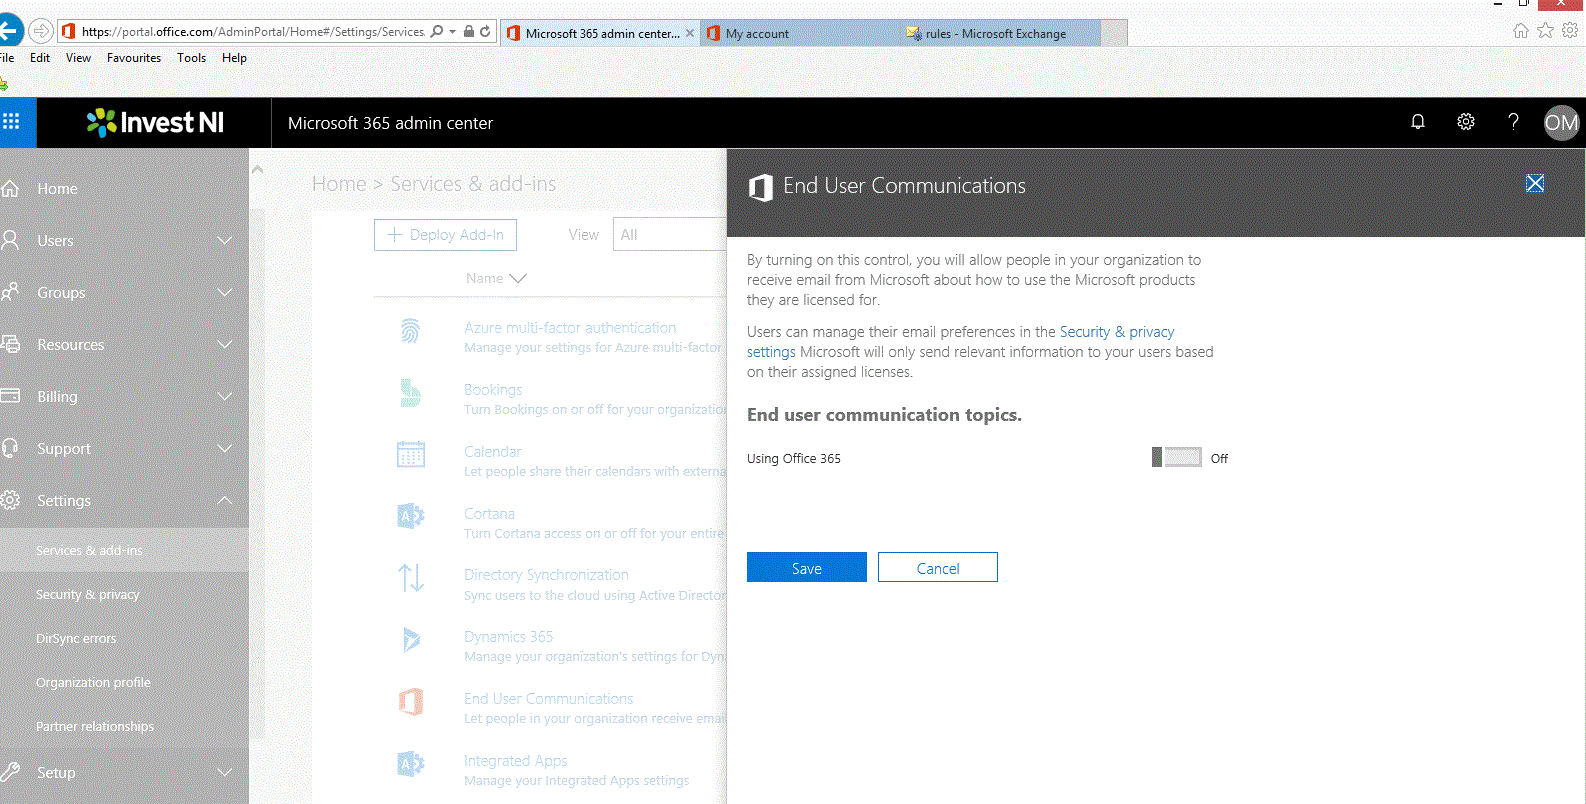The height and width of the screenshot is (804, 1586).
Task: Click the Settings gear icon in sidebar
Action: tap(10, 501)
